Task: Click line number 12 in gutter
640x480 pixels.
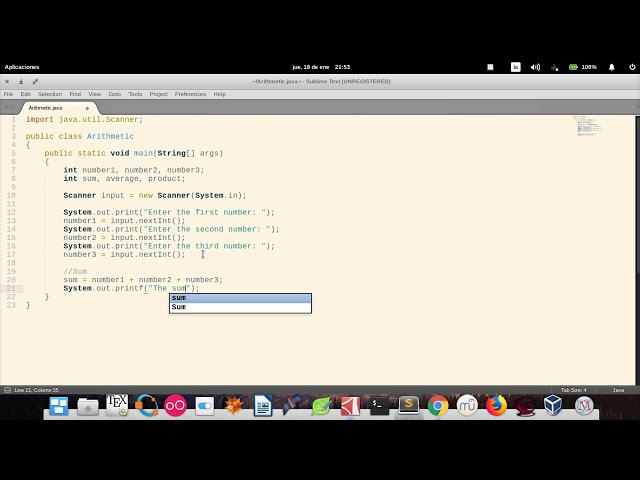Action: tap(11, 212)
